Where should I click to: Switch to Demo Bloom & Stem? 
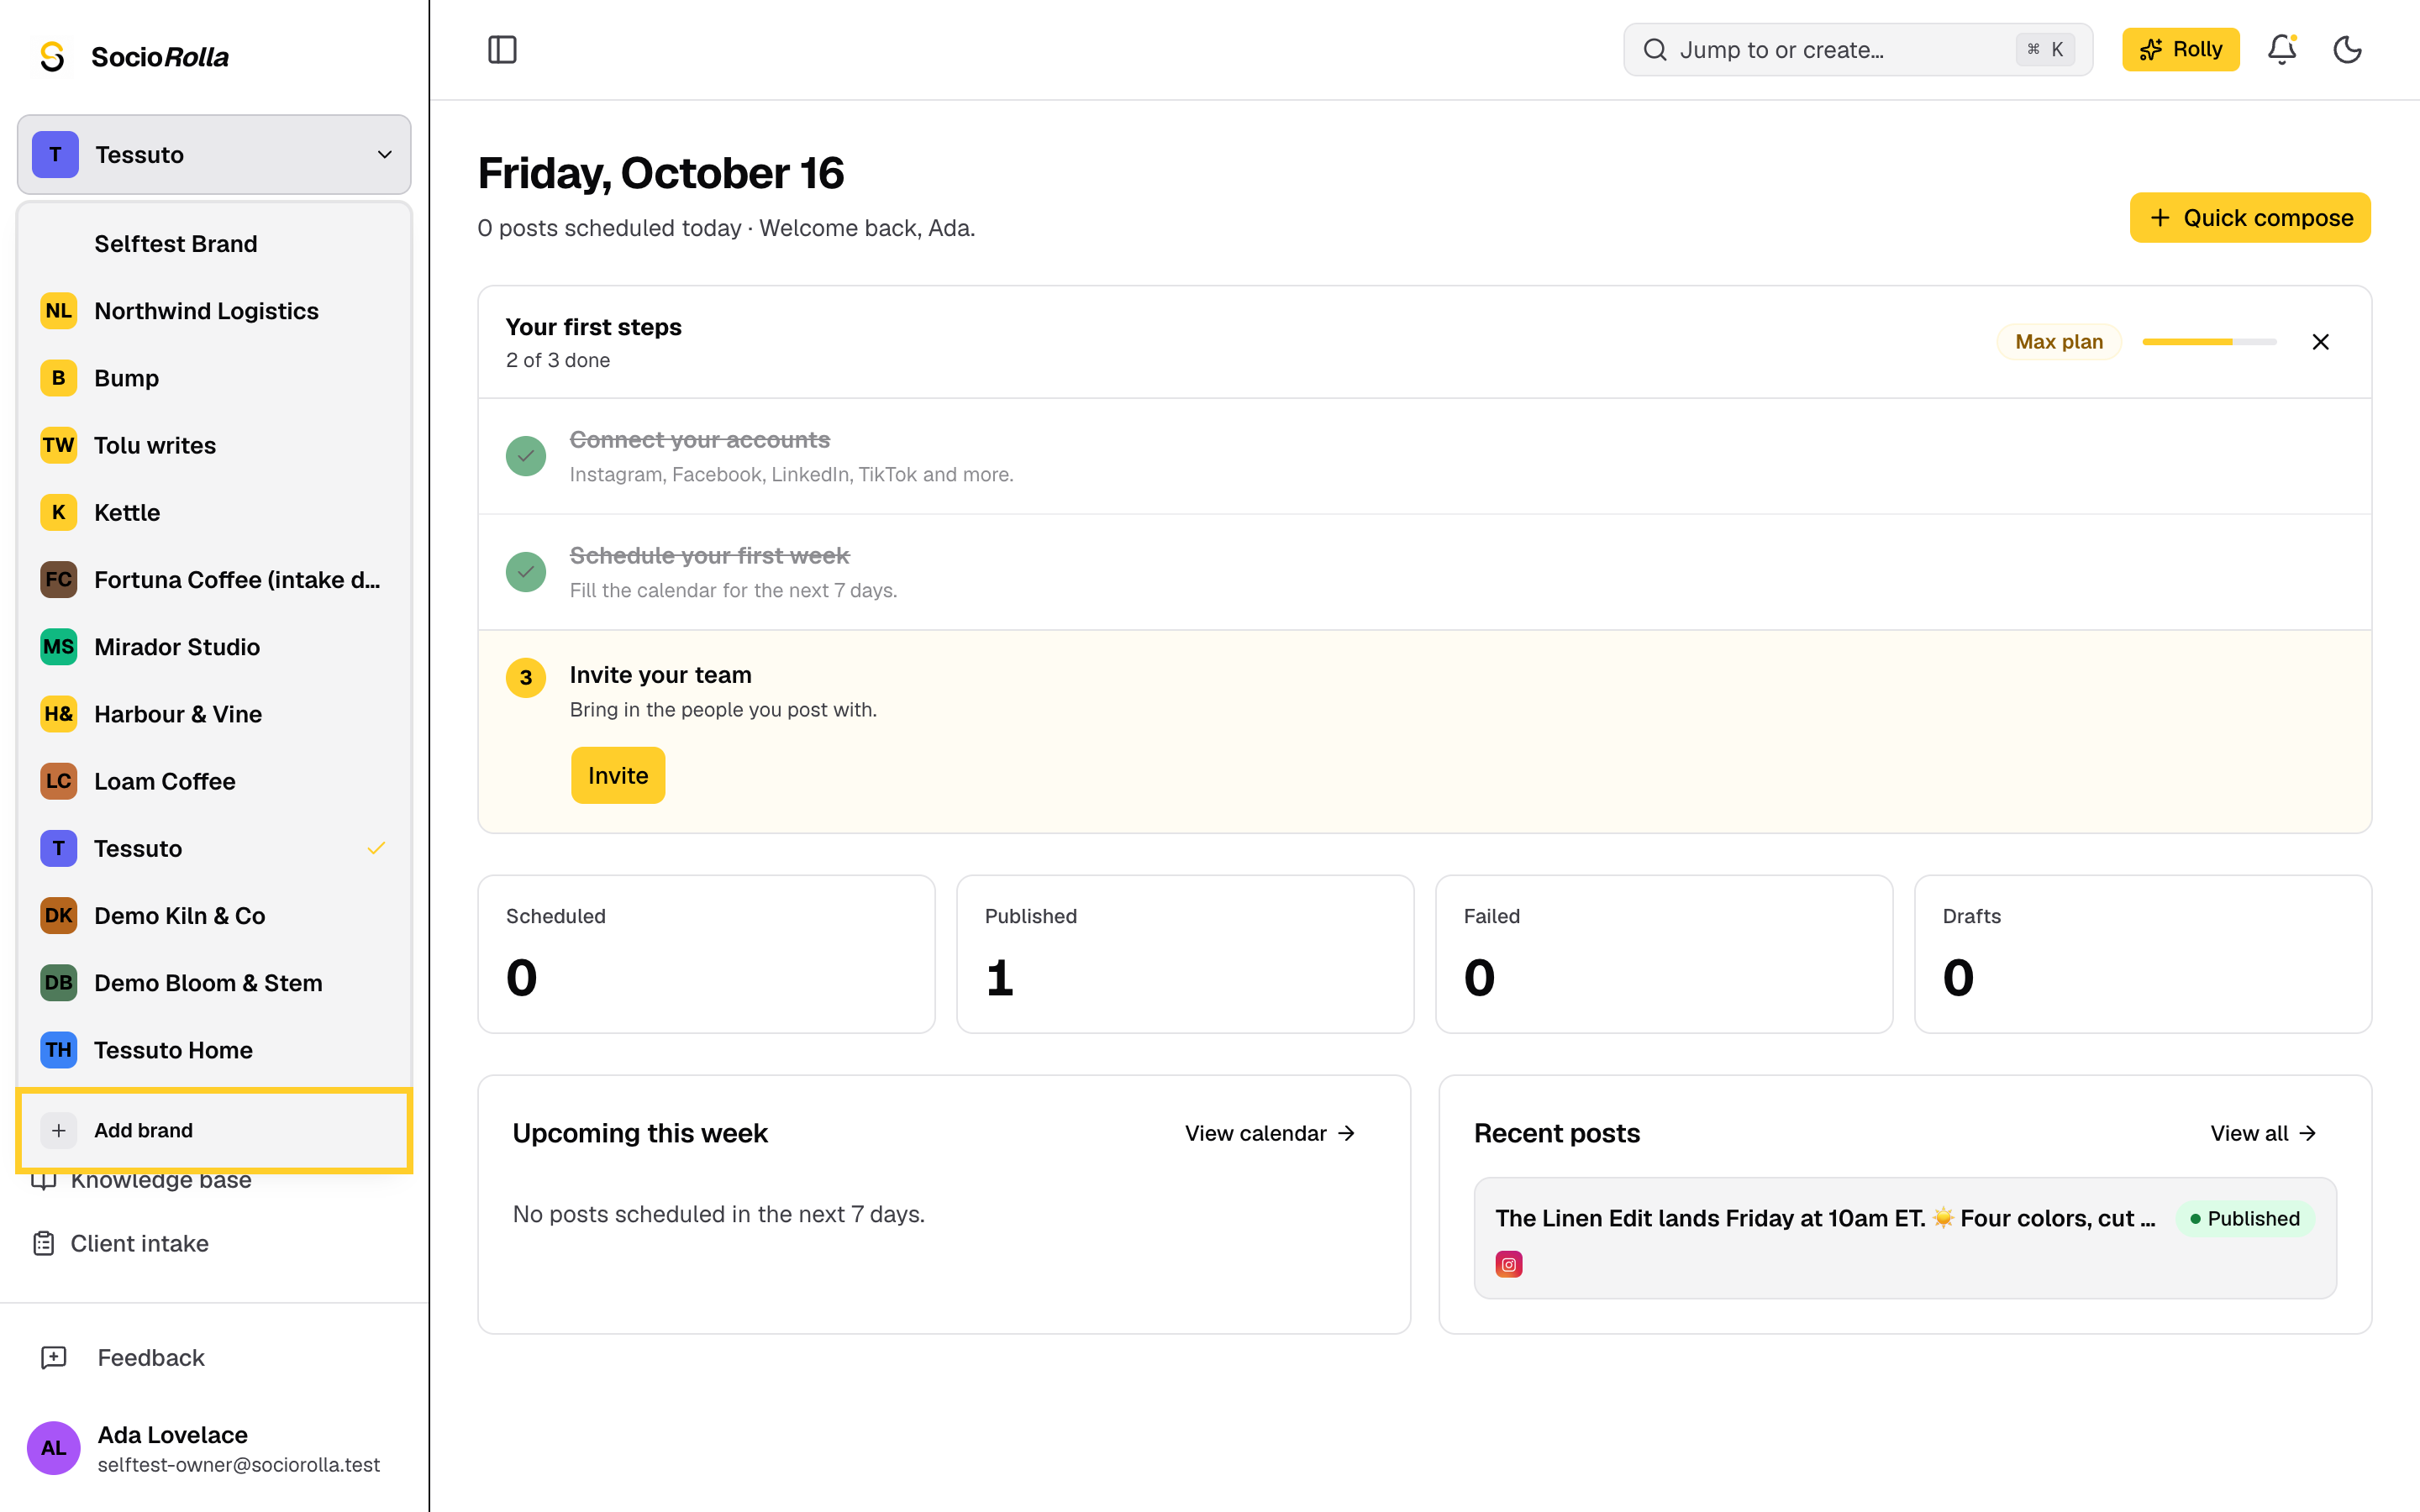[214, 983]
